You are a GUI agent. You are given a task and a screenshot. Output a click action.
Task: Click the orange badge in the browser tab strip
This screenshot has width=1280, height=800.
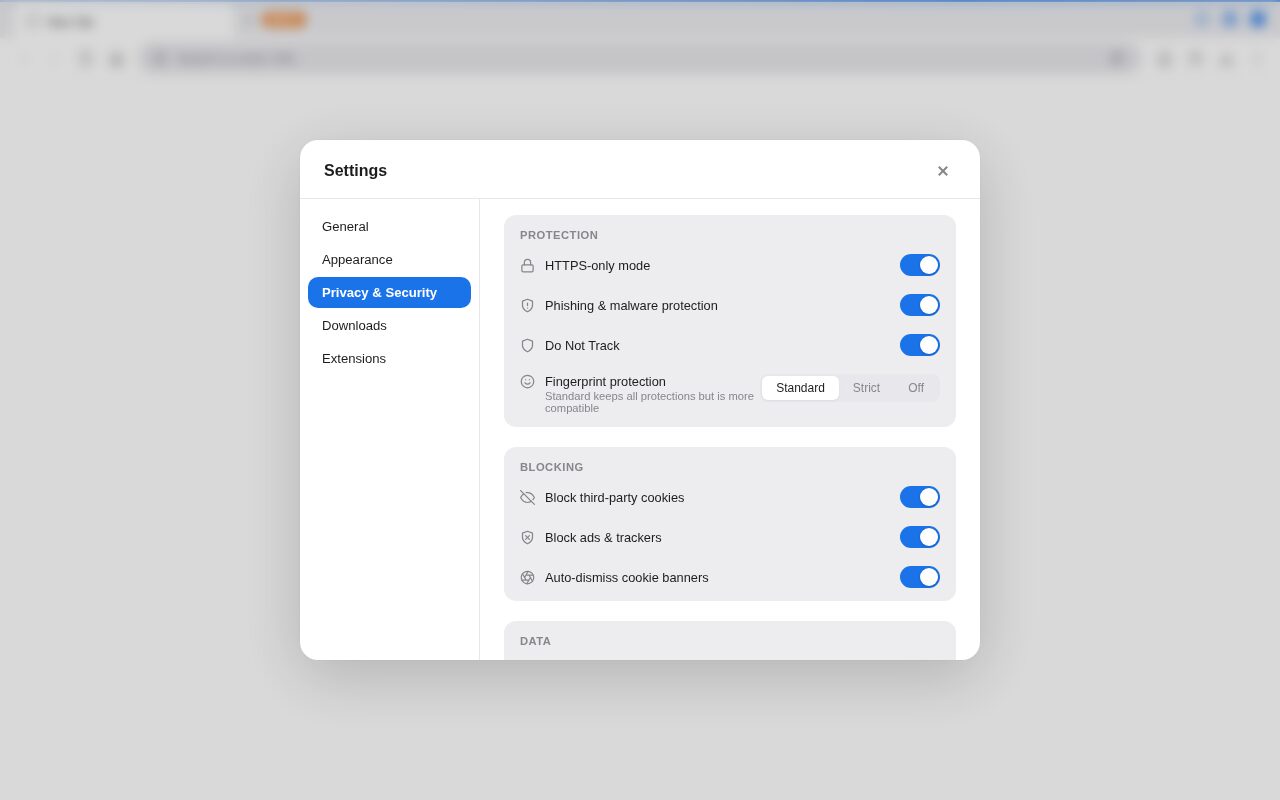pos(284,20)
